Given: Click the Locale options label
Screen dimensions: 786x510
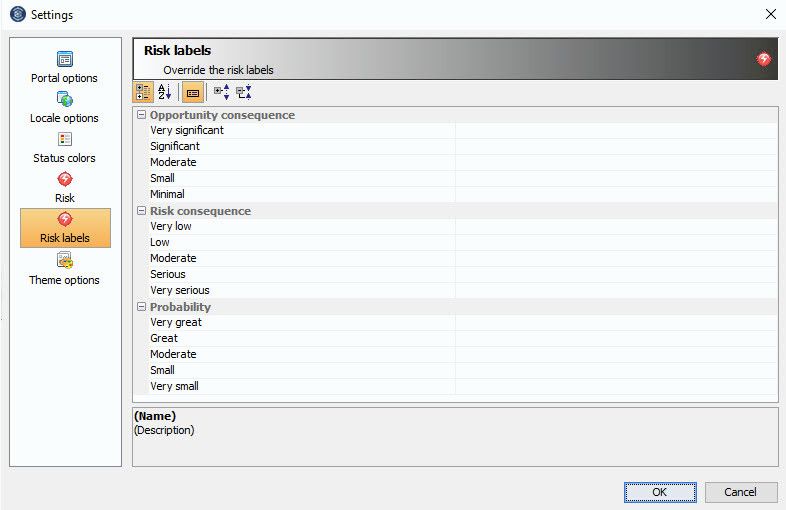Looking at the screenshot, I should (x=64, y=118).
